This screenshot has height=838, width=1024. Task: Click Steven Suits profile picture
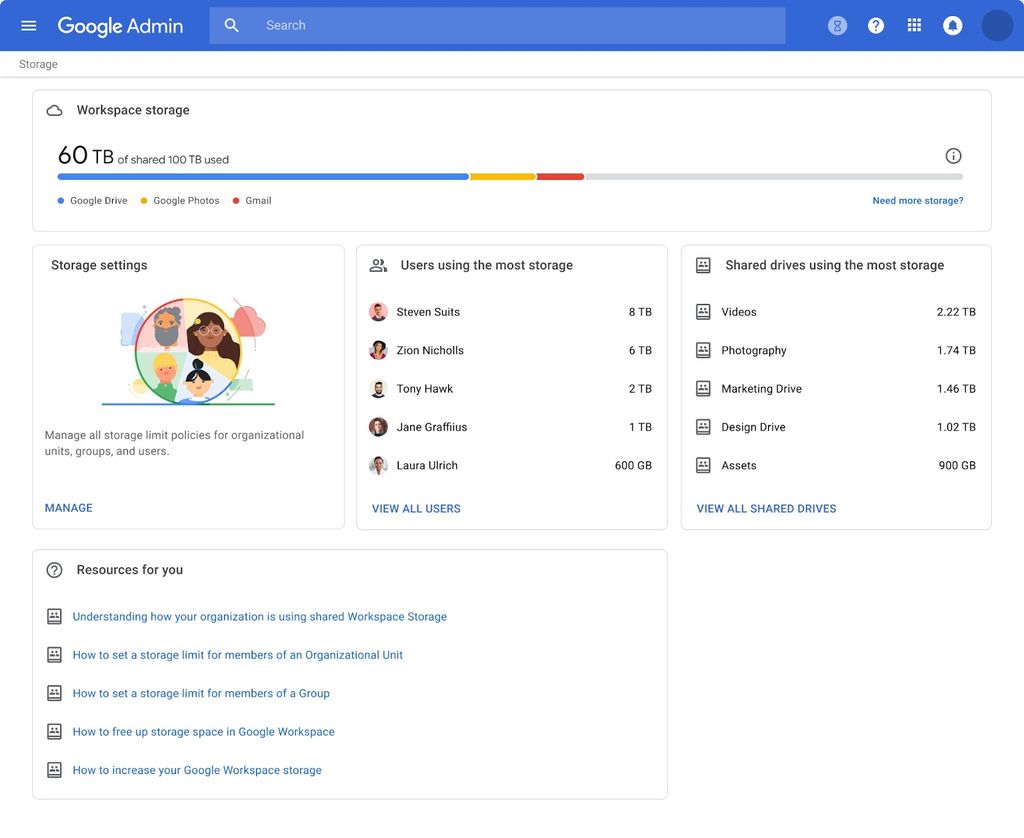pyautogui.click(x=378, y=311)
